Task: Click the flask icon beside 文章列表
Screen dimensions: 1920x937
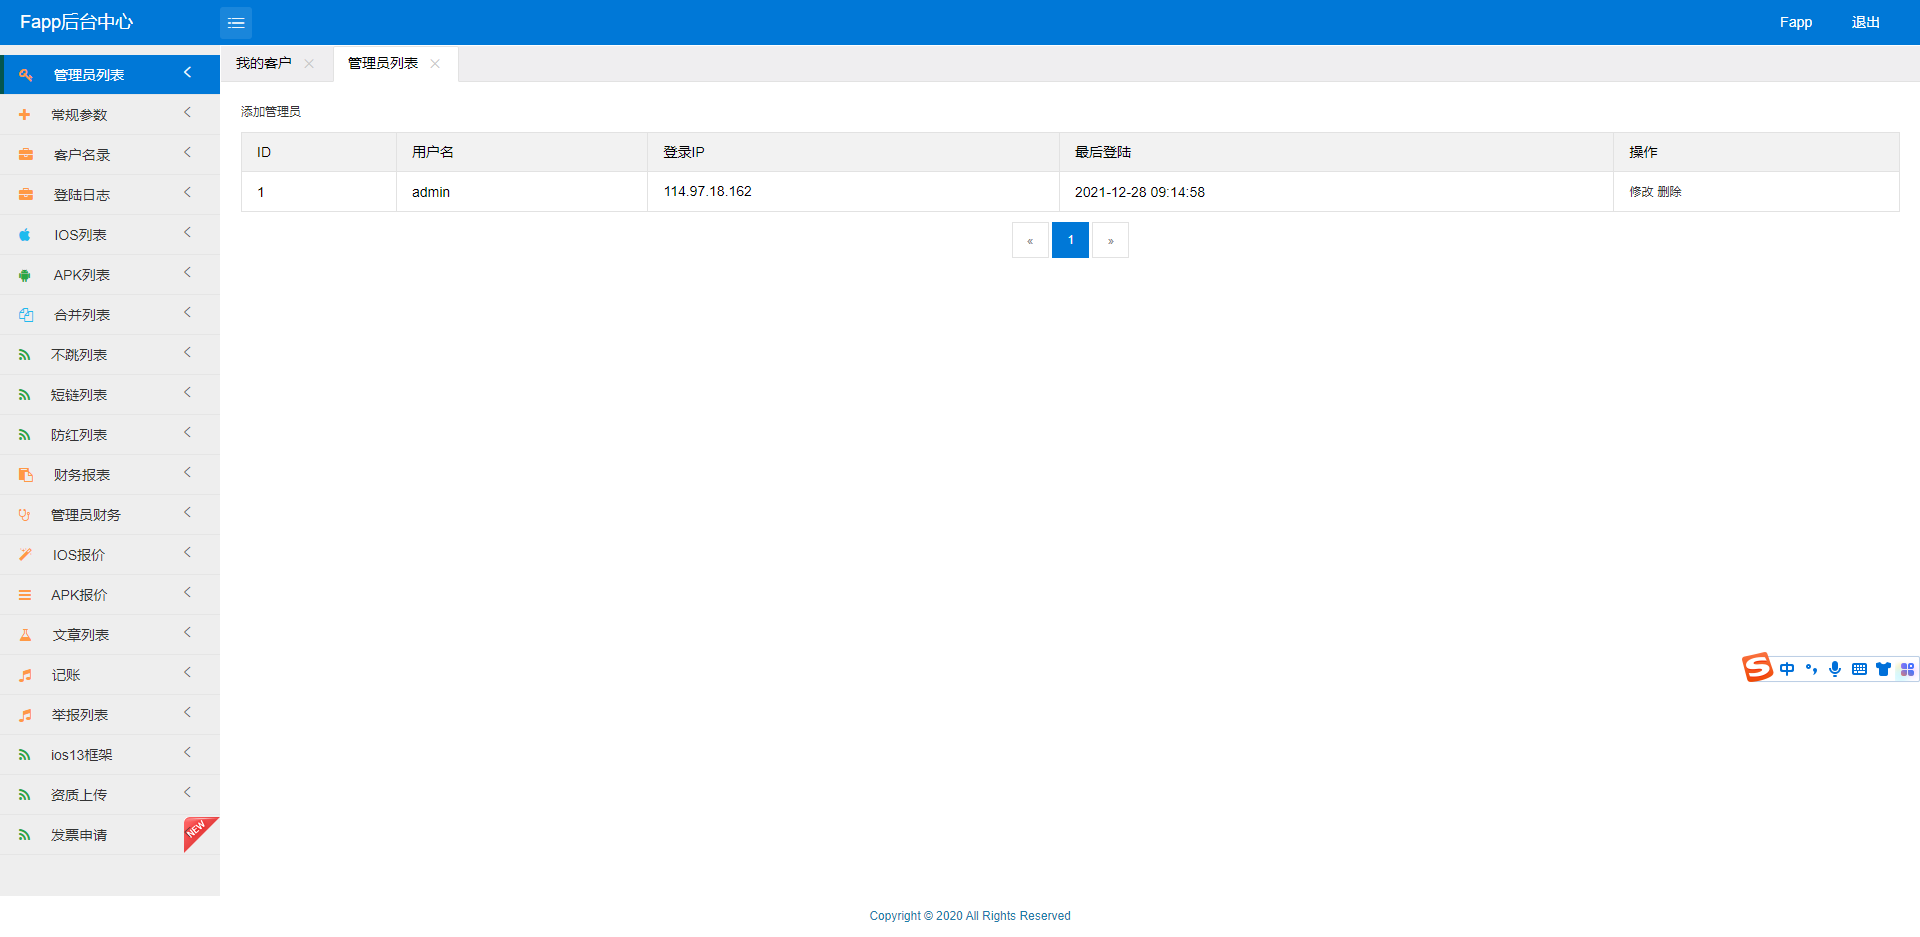Action: coord(25,635)
